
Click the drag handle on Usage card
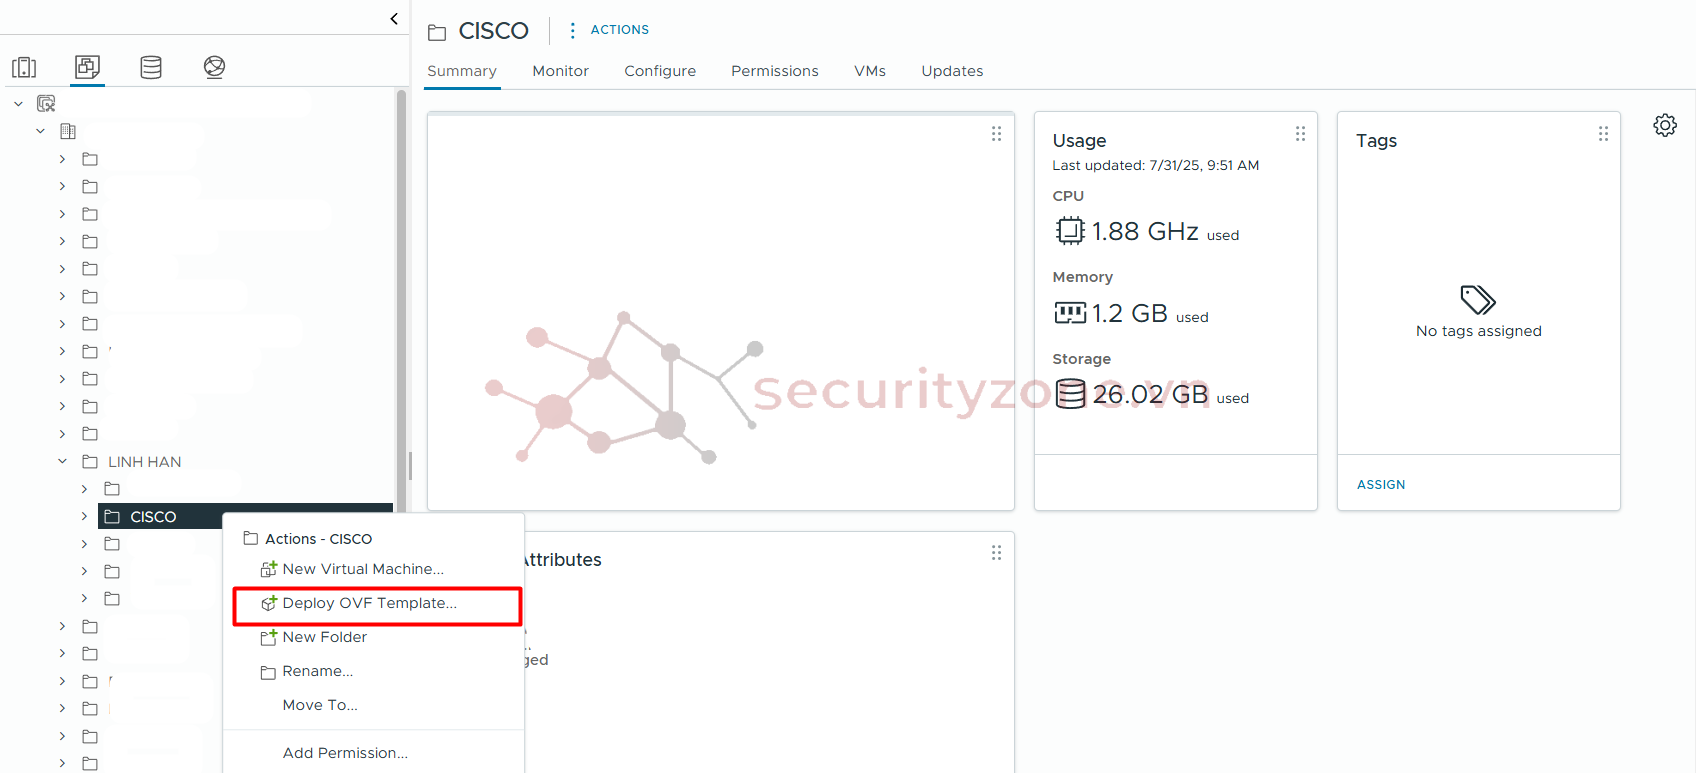point(1300,133)
